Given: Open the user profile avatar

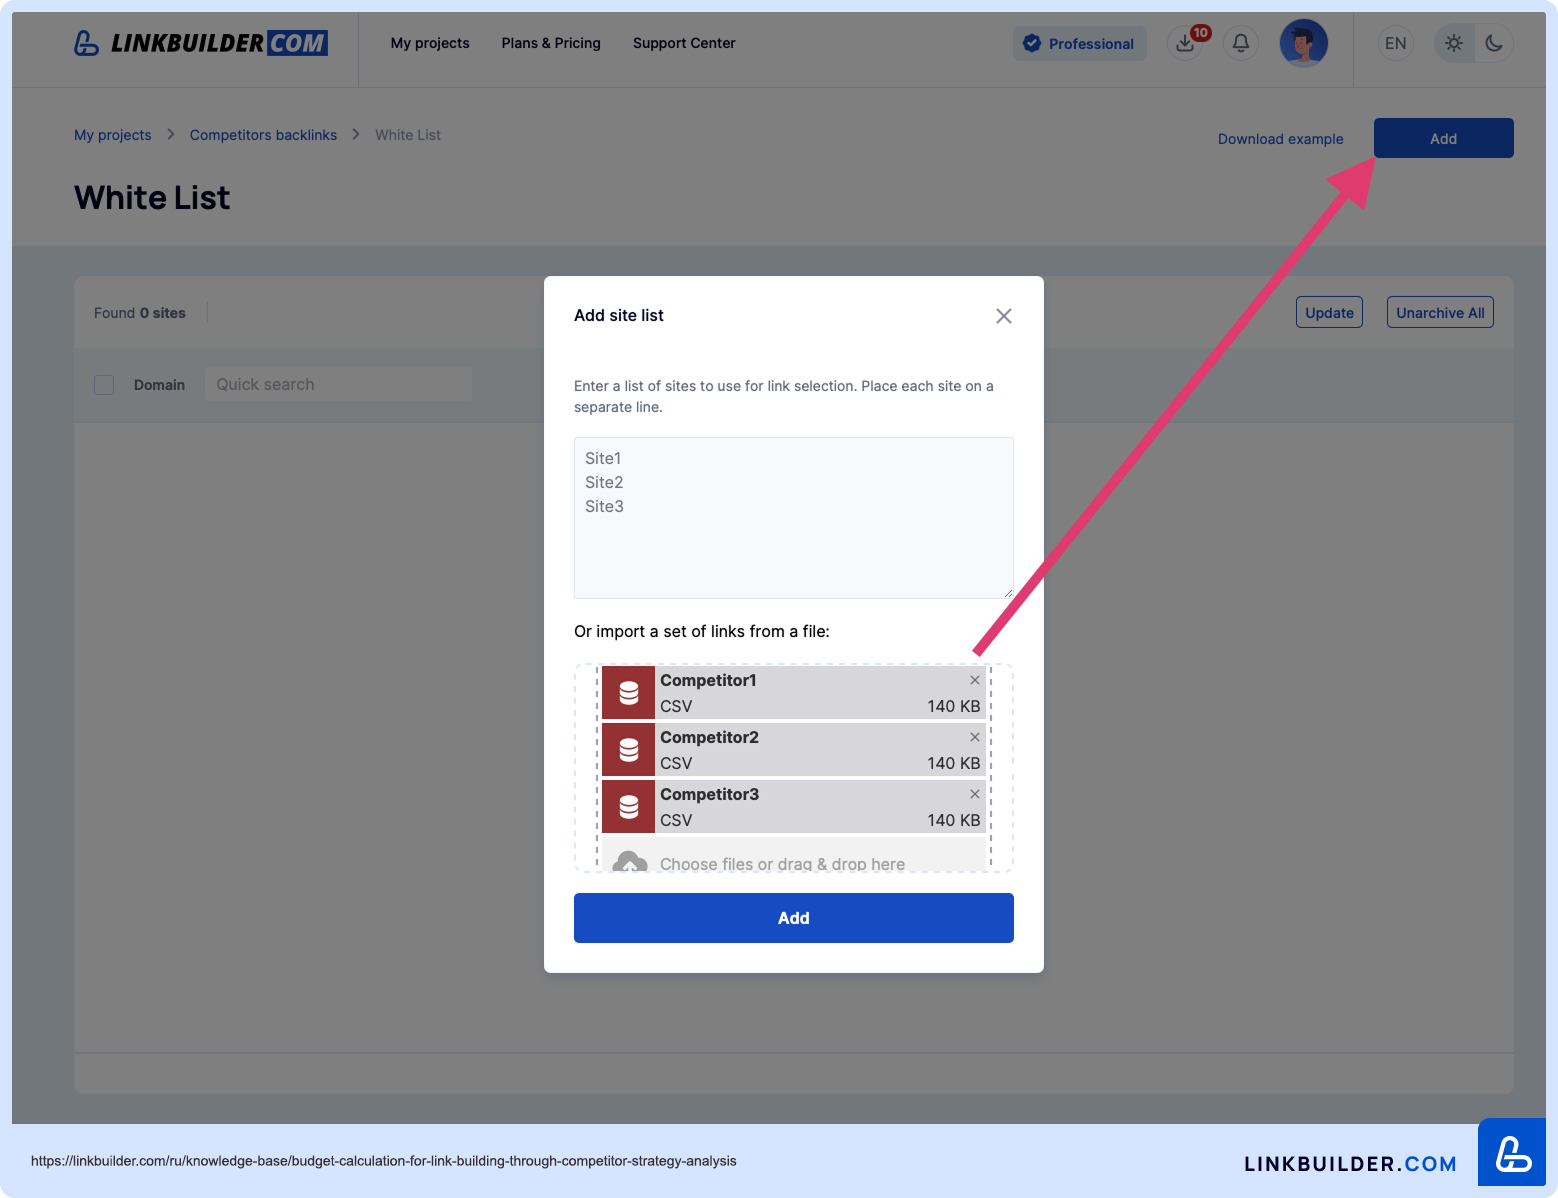Looking at the screenshot, I should coord(1303,43).
